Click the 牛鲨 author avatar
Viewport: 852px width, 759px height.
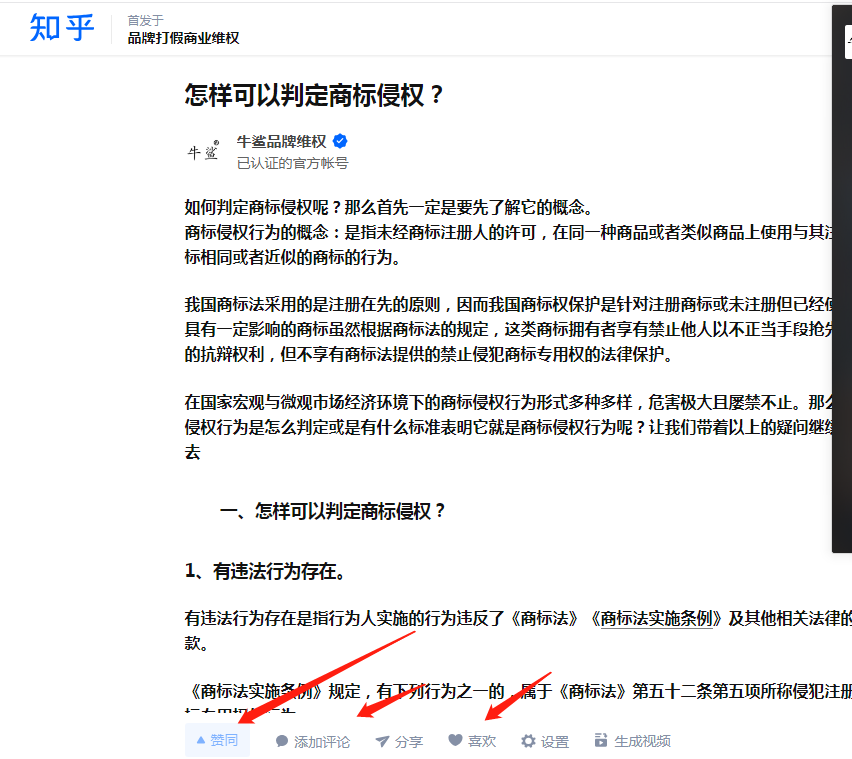pos(203,152)
